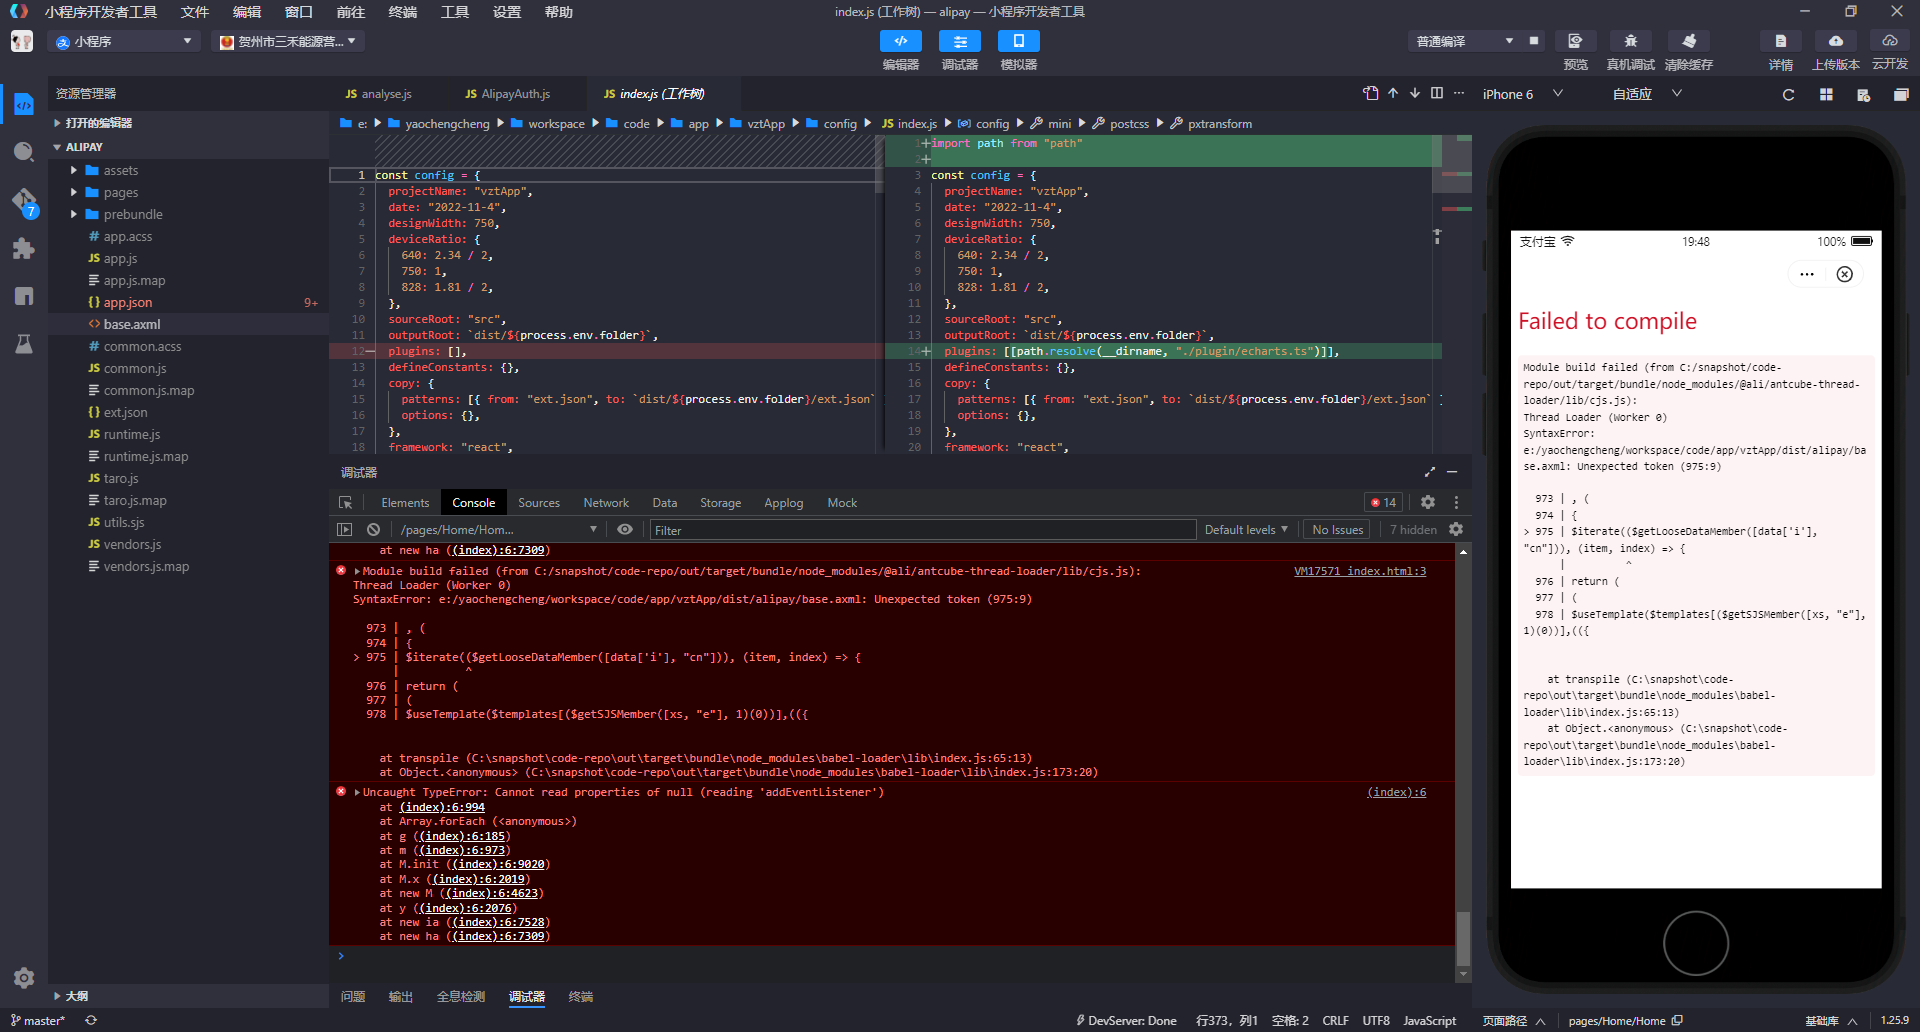Go to next change arrow down
1920x1032 pixels.
[x=1415, y=93]
